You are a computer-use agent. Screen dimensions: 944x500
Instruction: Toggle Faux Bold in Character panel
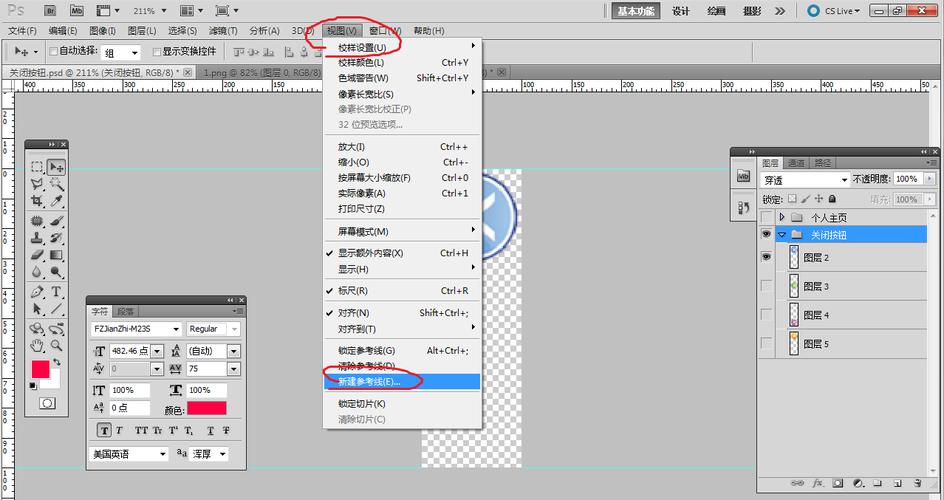[x=104, y=431]
